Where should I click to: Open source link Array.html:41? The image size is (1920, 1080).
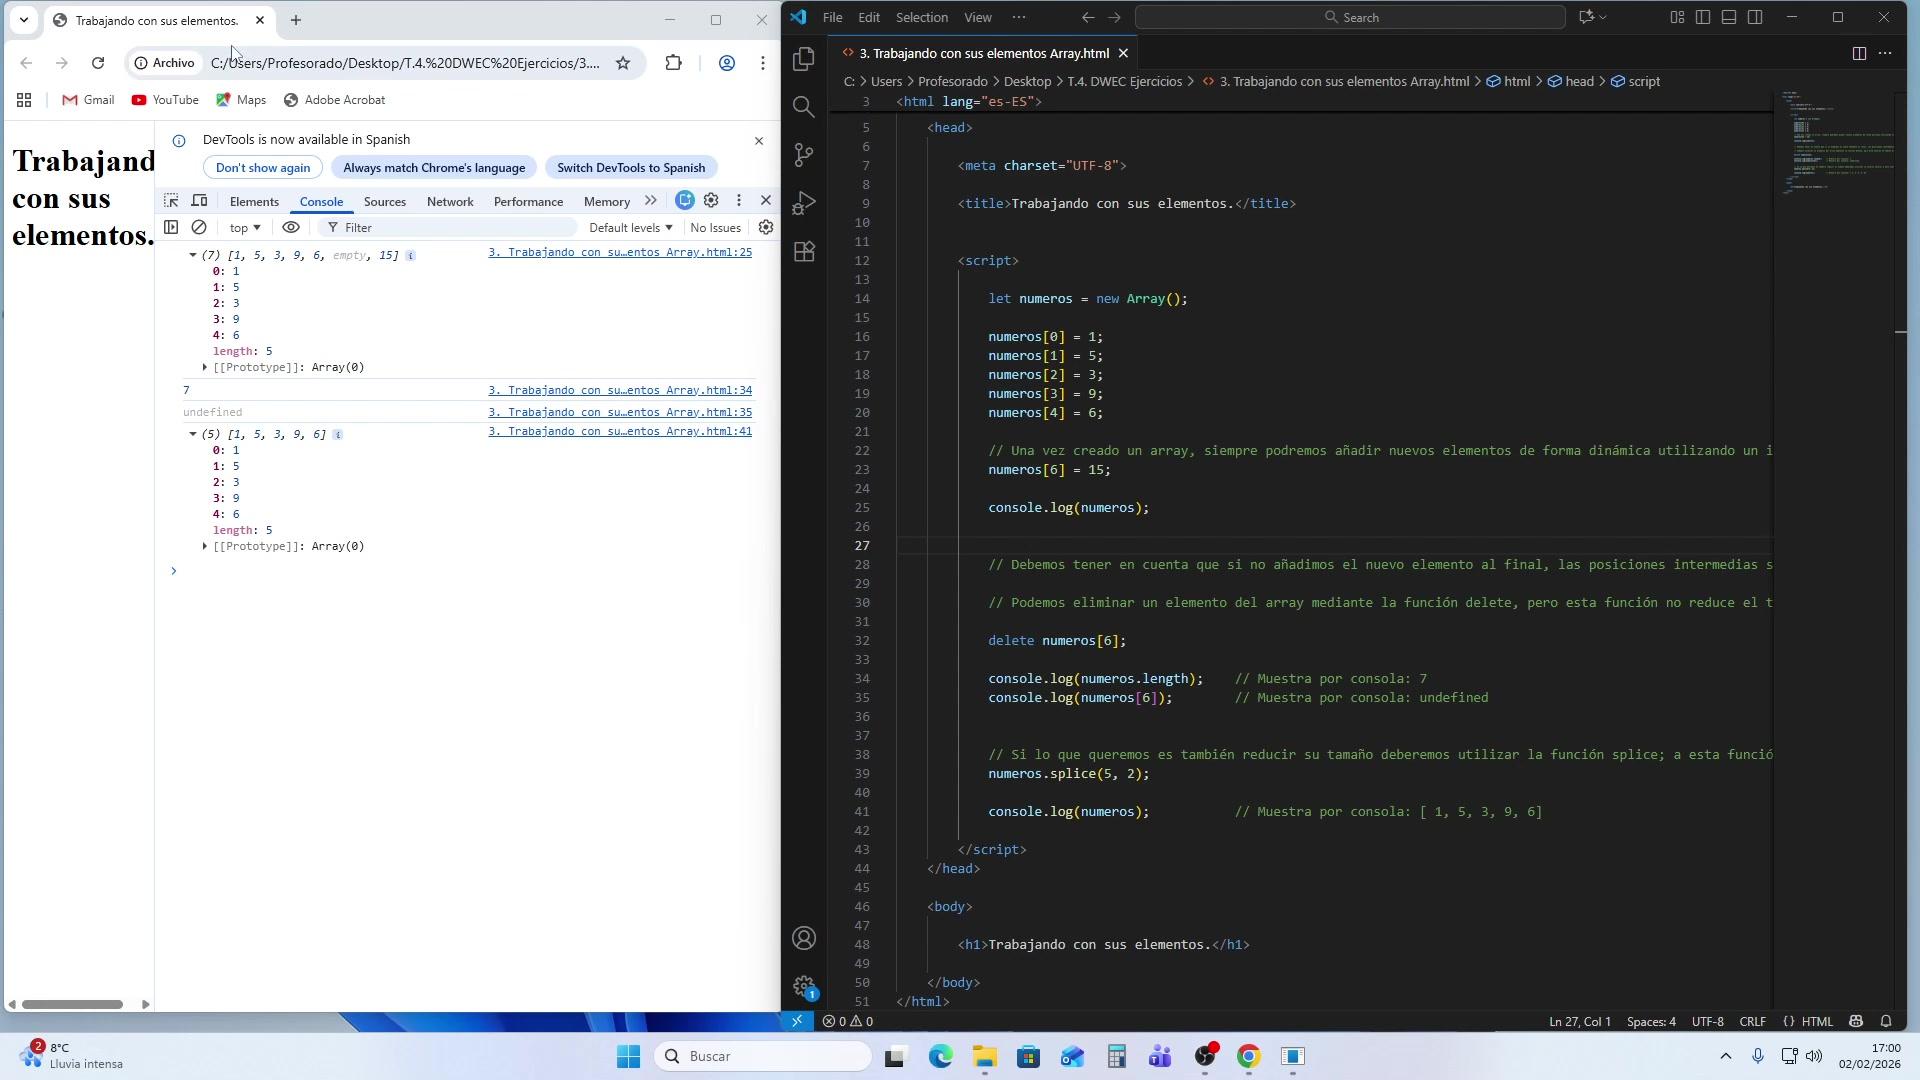click(x=620, y=432)
